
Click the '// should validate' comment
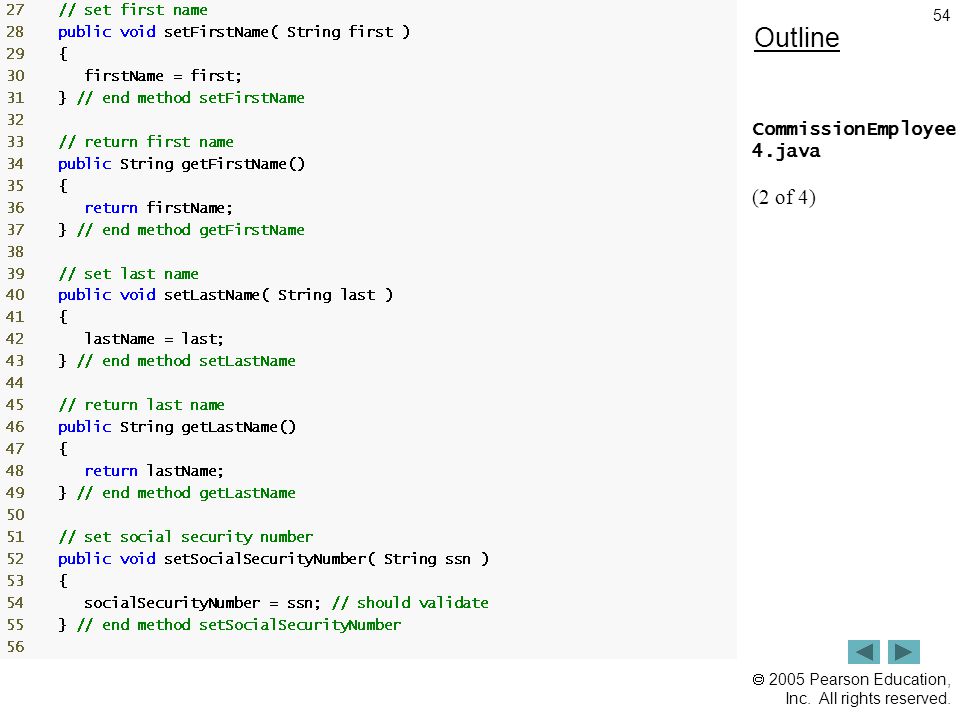410,603
